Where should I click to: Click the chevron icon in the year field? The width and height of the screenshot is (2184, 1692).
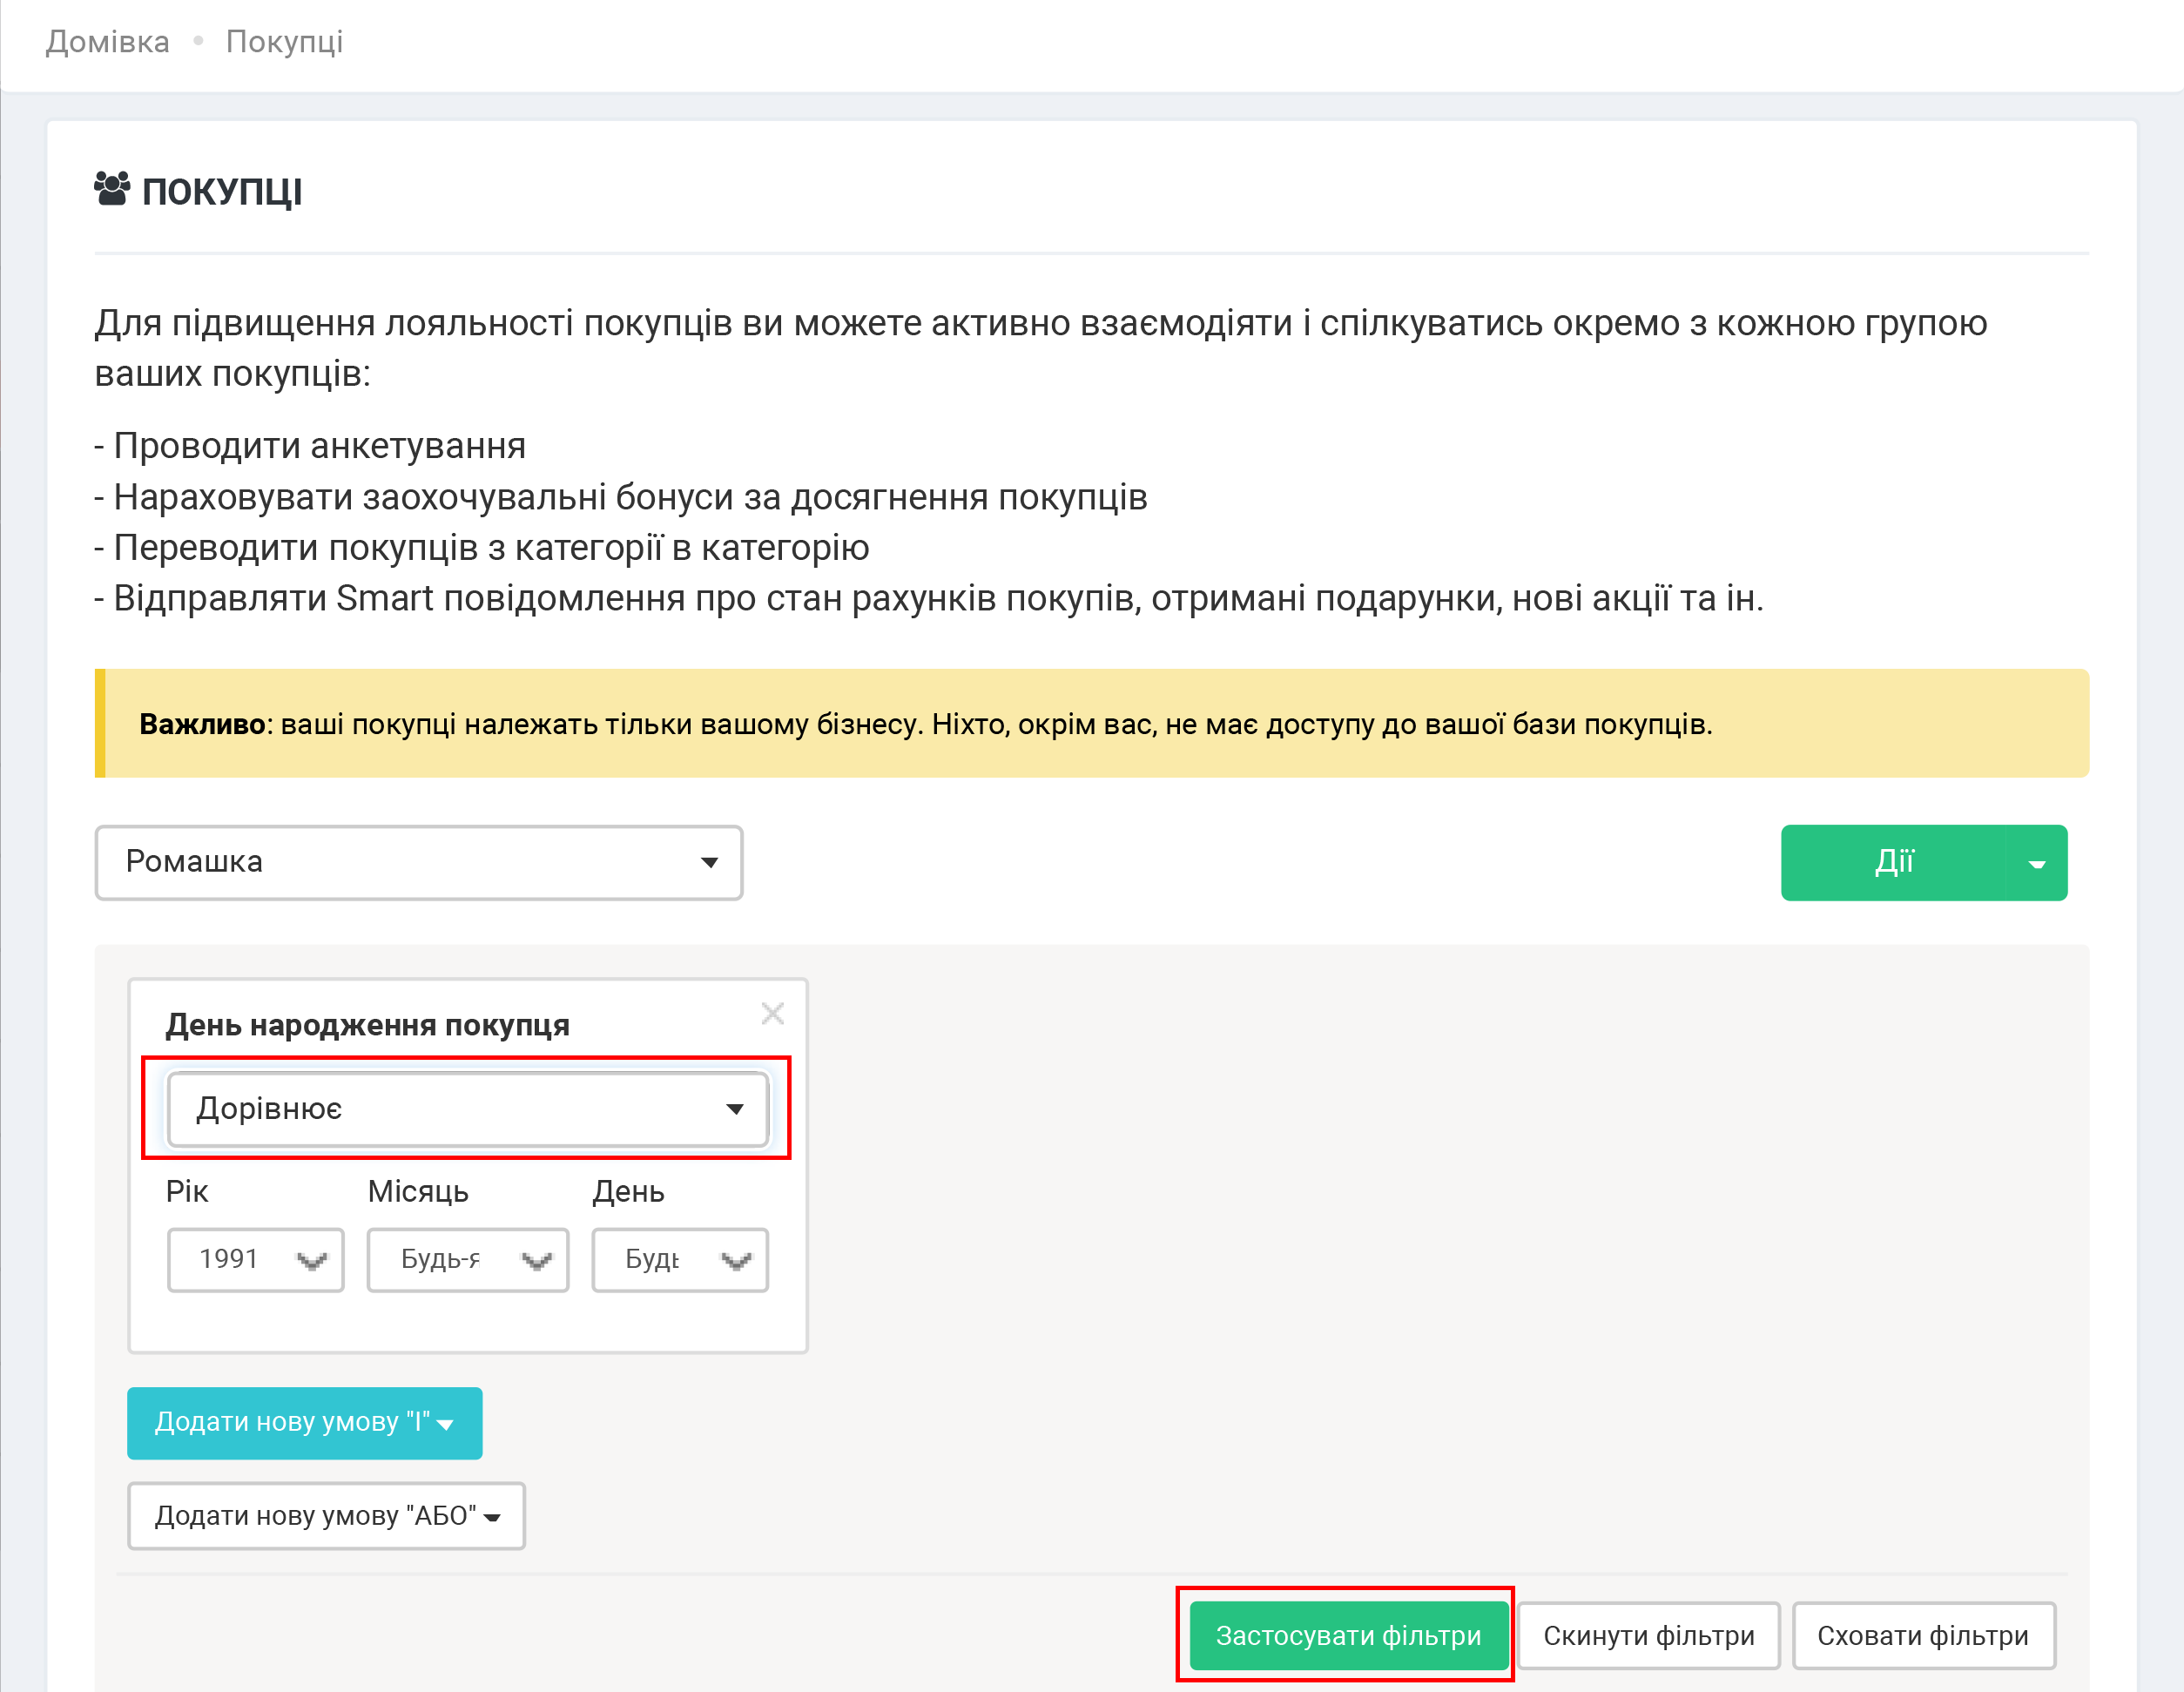coord(312,1261)
